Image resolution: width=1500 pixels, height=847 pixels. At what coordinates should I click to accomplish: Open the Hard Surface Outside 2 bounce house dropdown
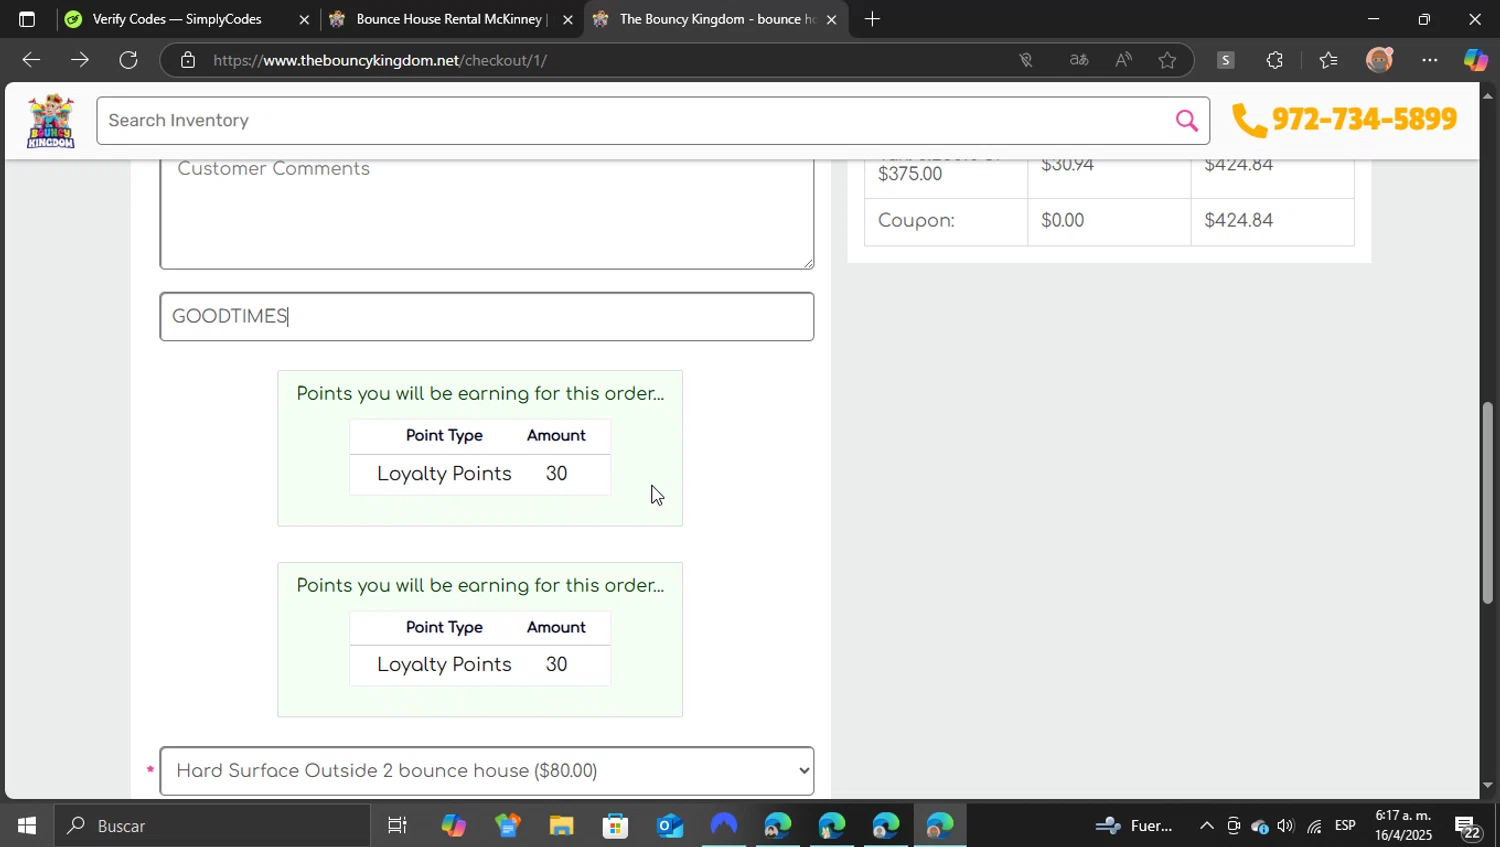[487, 771]
